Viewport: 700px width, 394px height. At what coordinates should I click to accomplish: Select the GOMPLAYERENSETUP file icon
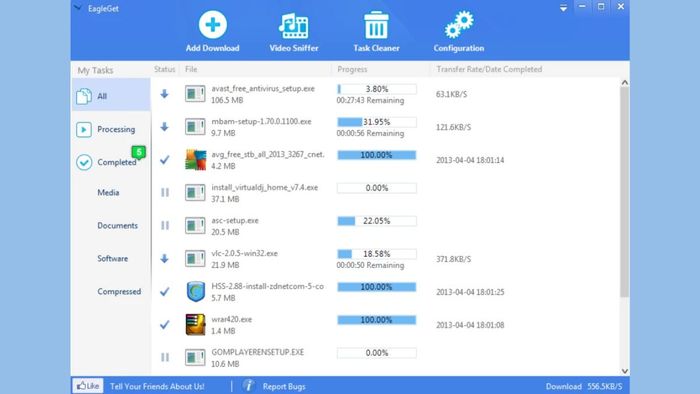[195, 357]
